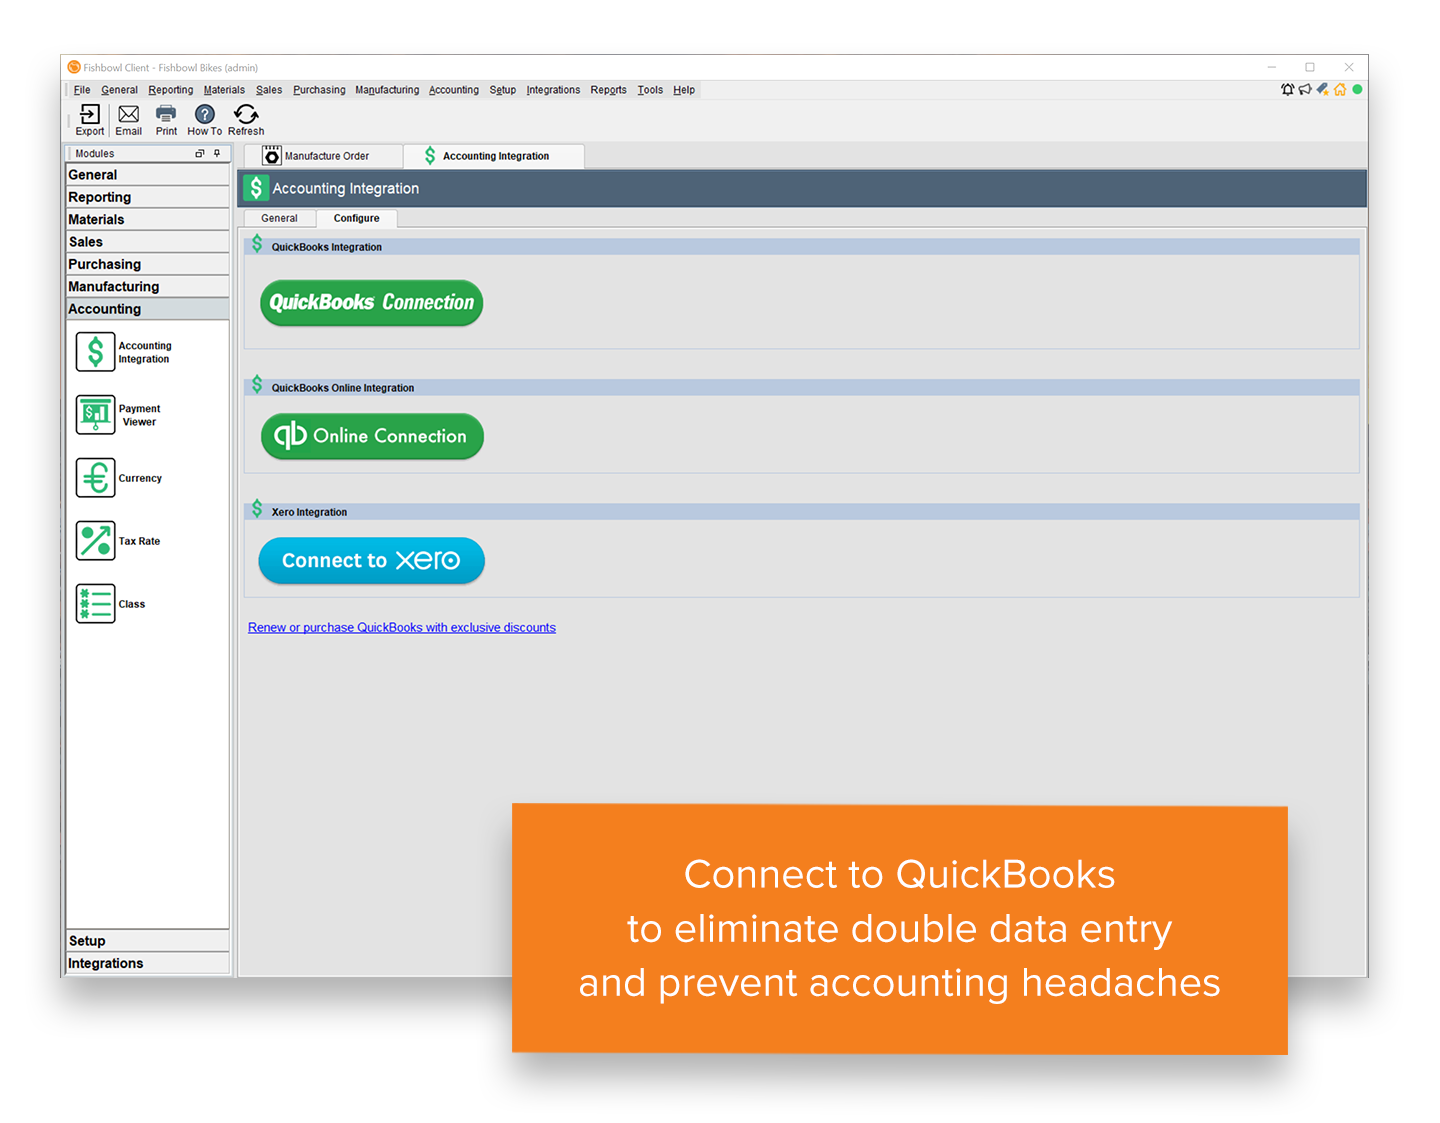Open the Payment Viewer module icon
Image resolution: width=1440 pixels, height=1123 pixels.
tap(96, 415)
